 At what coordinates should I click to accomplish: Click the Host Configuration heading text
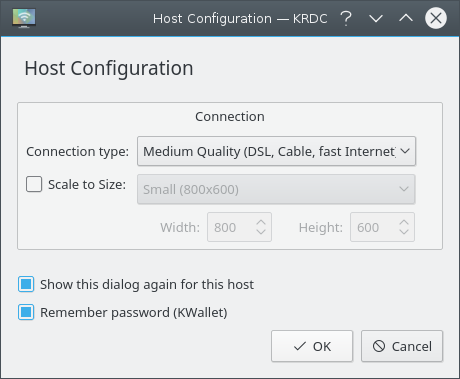pos(109,68)
